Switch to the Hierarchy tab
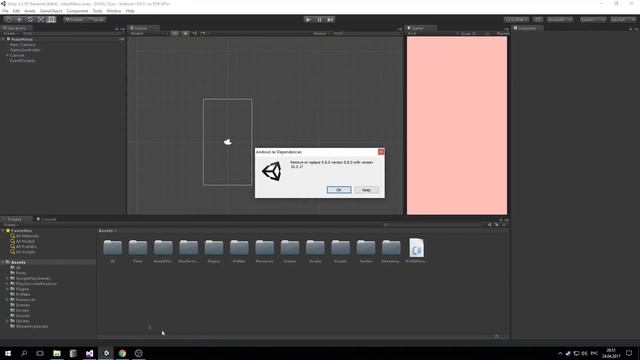This screenshot has width=640, height=360. [16, 28]
